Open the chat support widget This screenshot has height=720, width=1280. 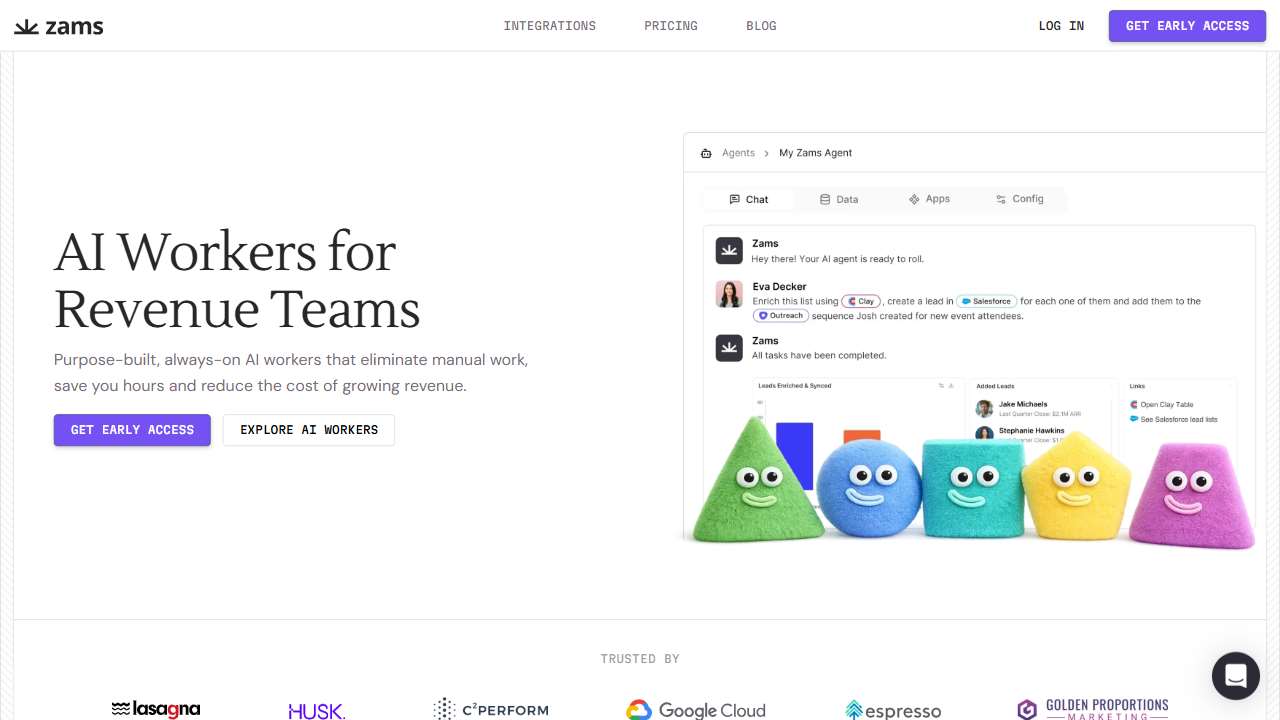click(1235, 676)
